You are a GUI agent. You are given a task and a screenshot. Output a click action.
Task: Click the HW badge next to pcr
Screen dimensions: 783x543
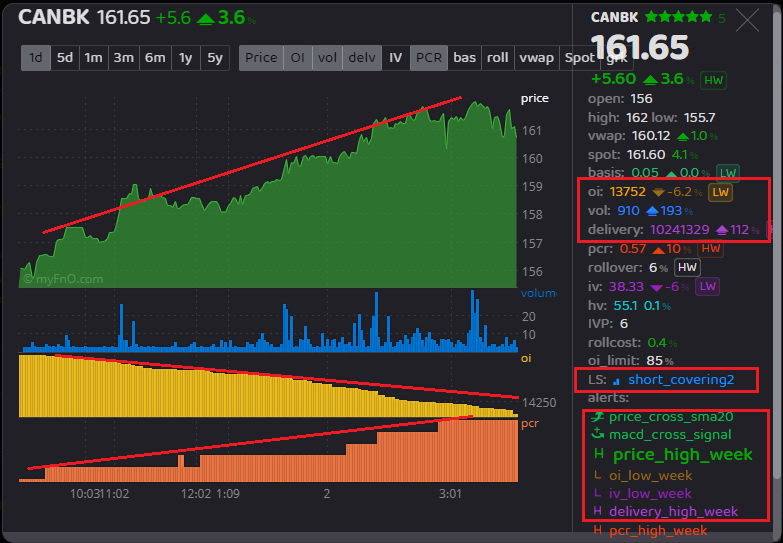(x=711, y=248)
